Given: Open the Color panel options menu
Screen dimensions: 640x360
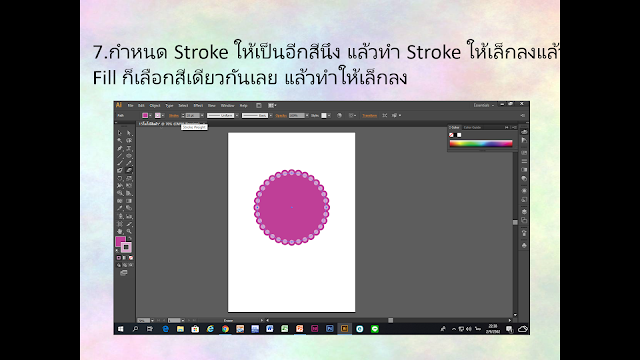Looking at the screenshot, I should 514,127.
